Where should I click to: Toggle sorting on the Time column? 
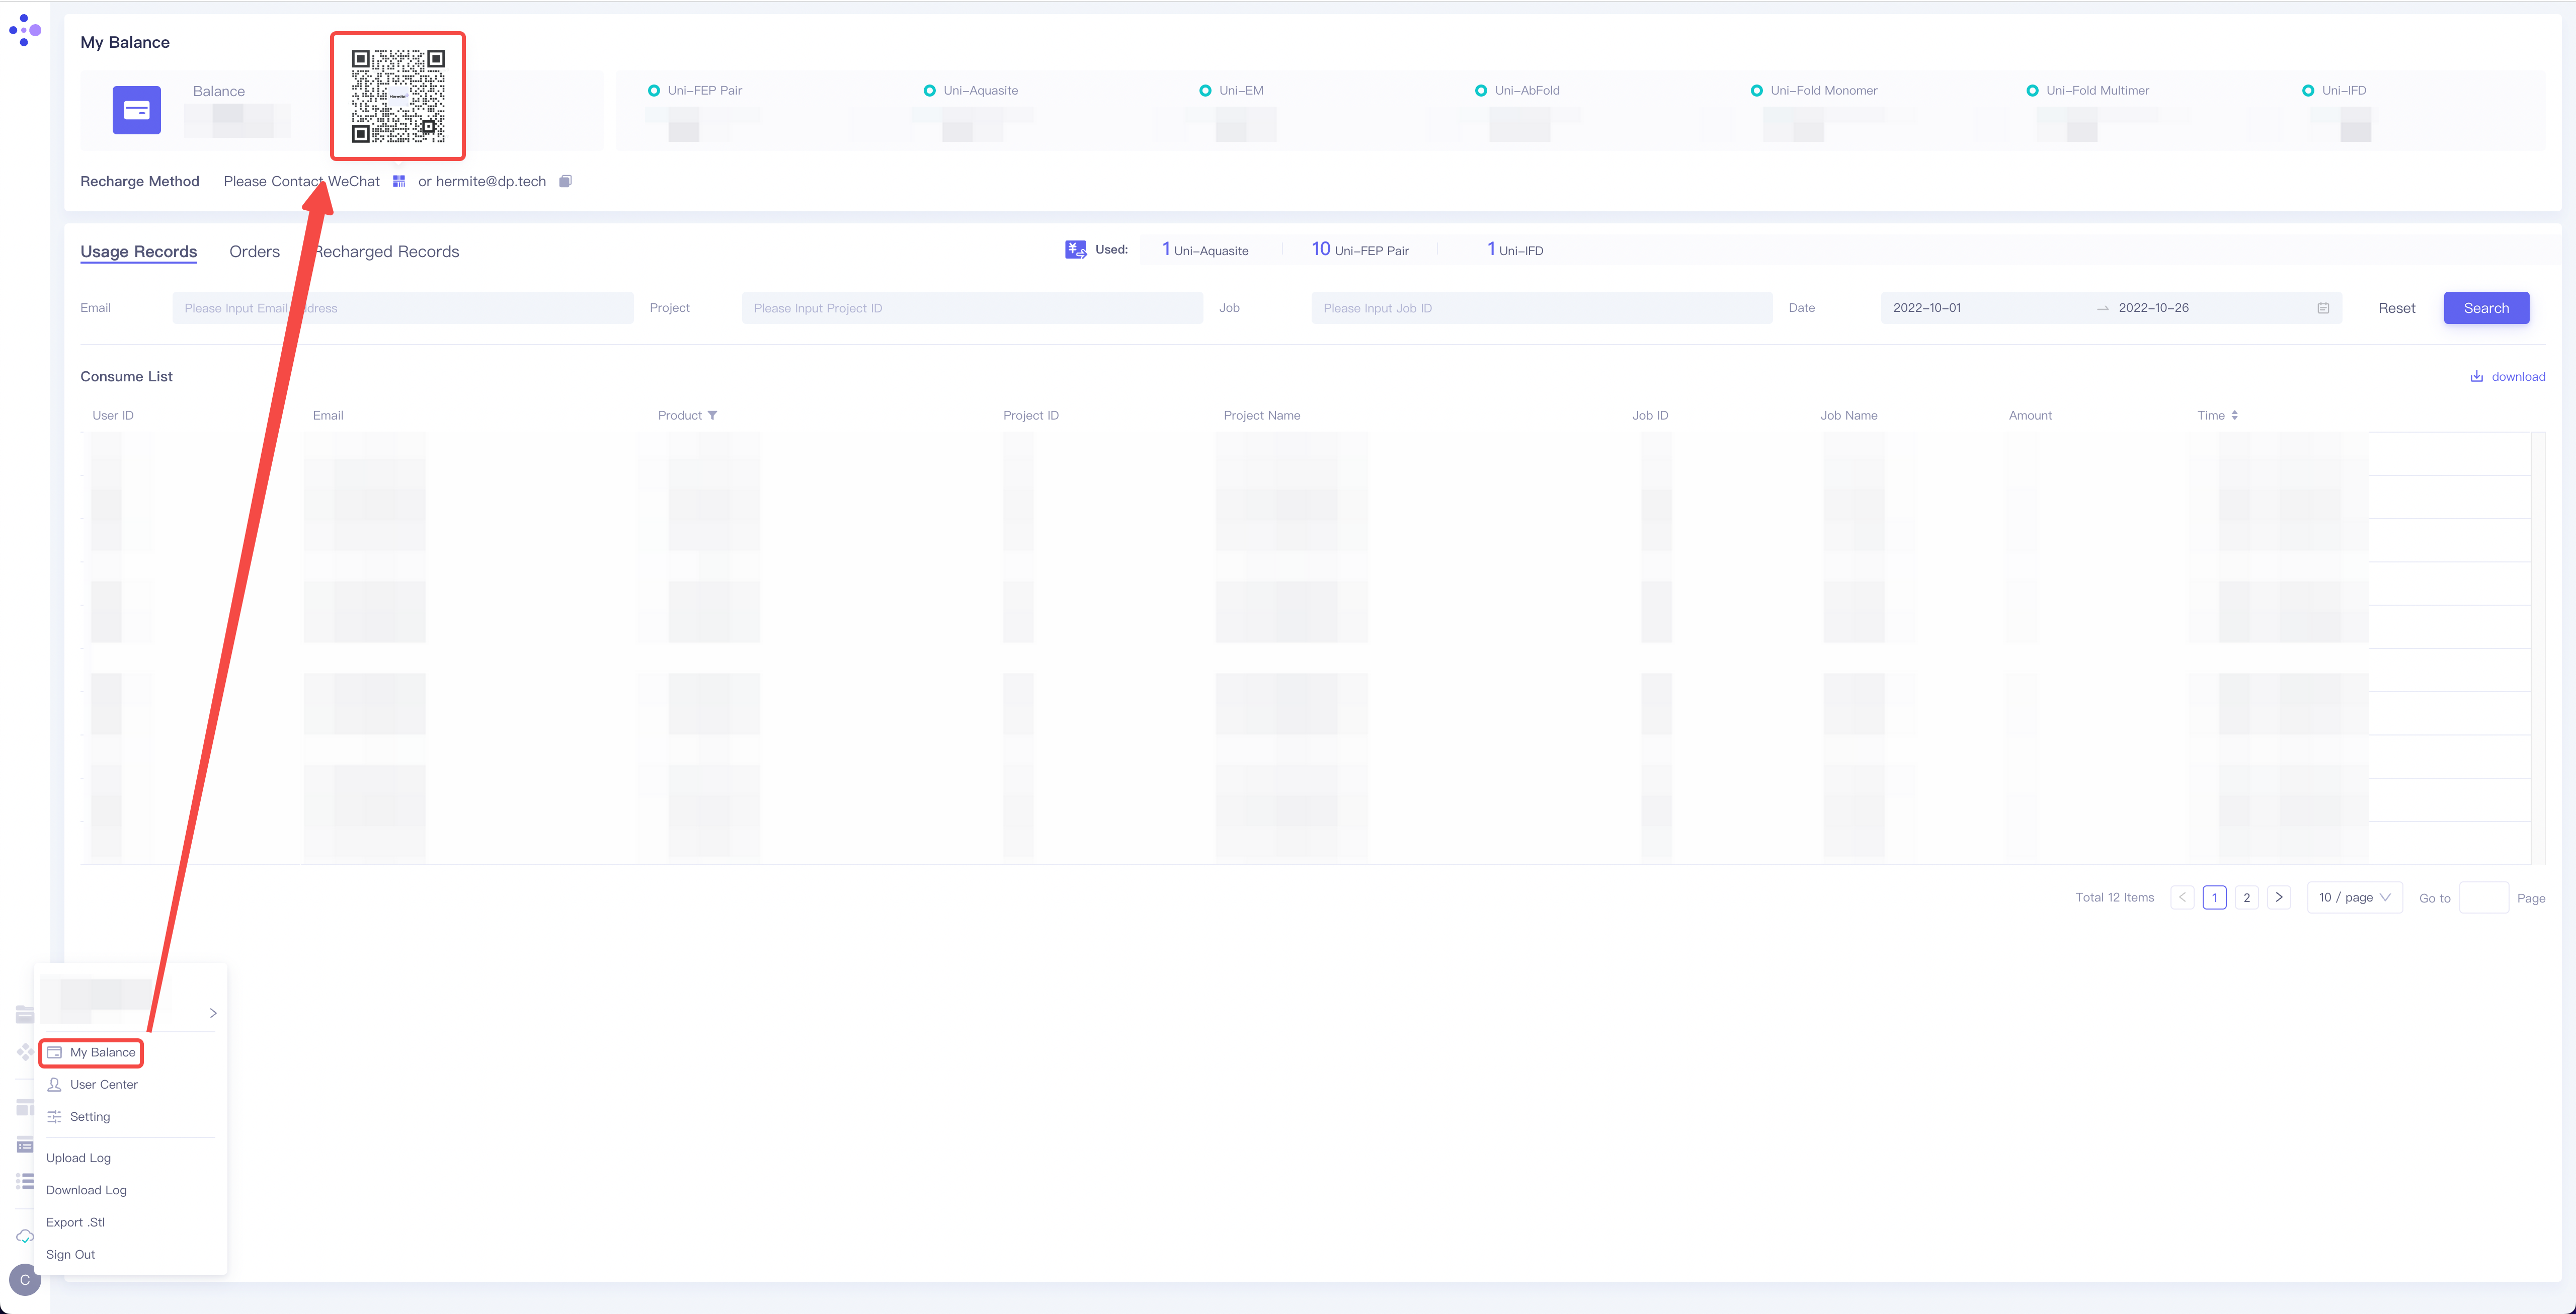(x=2234, y=416)
